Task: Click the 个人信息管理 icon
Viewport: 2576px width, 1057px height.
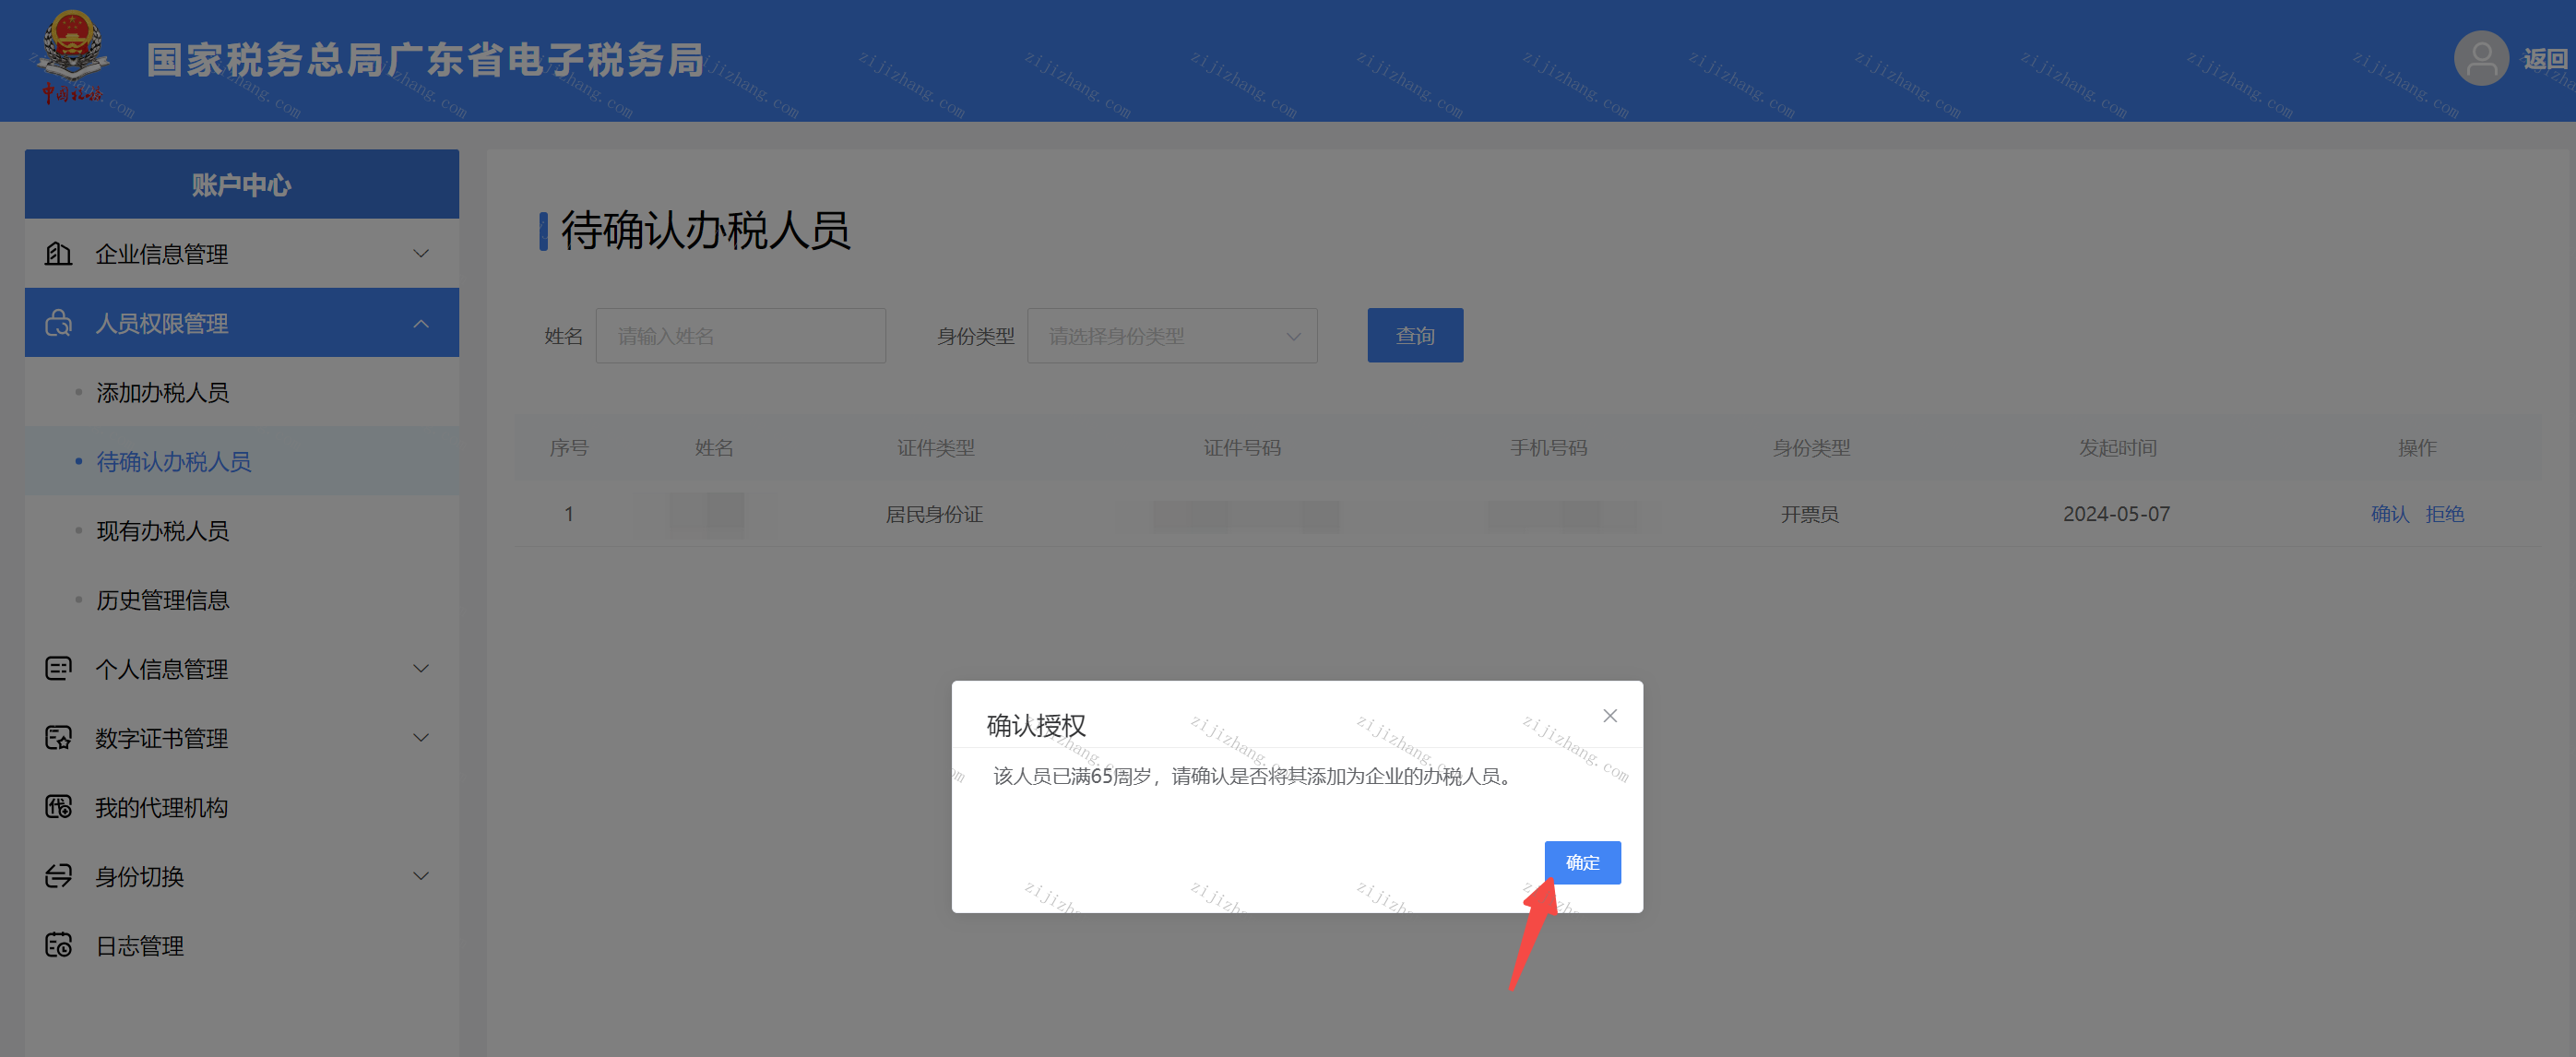Action: tap(59, 668)
